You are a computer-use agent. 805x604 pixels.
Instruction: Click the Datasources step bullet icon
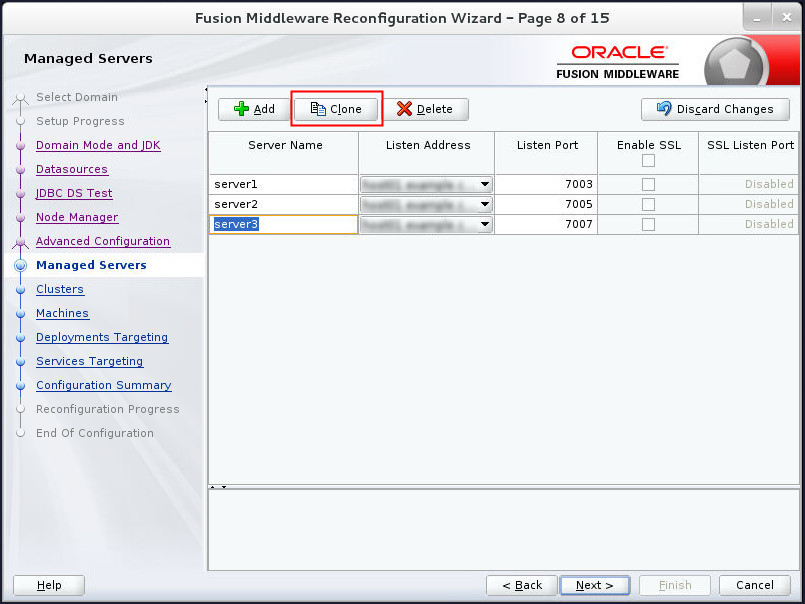coord(21,169)
